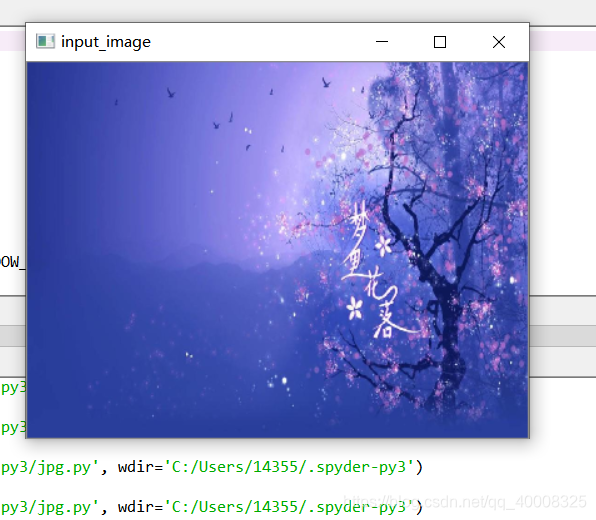Click the input_image title bar text
The width and height of the screenshot is (596, 520).
click(x=106, y=42)
